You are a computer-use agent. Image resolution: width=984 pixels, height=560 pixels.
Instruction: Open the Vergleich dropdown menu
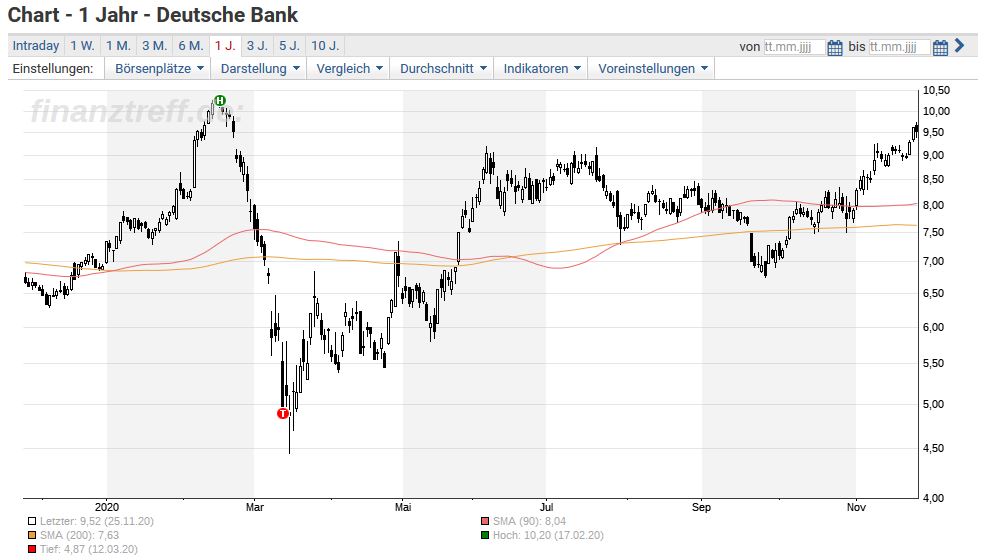350,68
